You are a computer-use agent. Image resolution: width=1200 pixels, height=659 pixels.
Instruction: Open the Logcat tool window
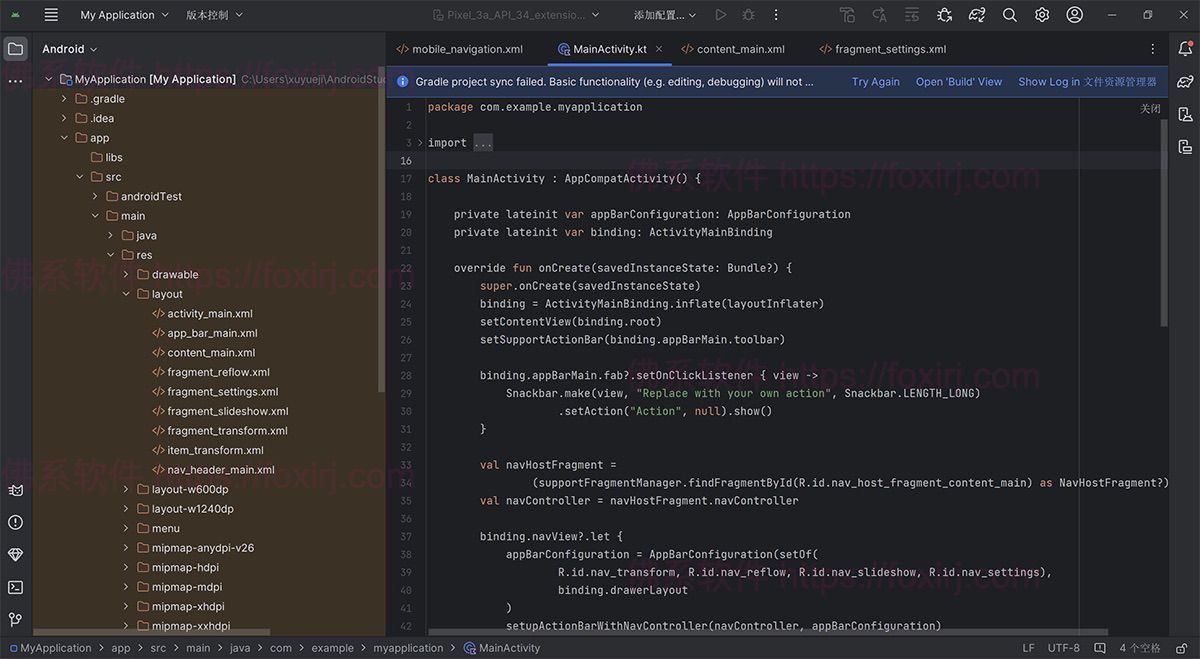coord(15,490)
